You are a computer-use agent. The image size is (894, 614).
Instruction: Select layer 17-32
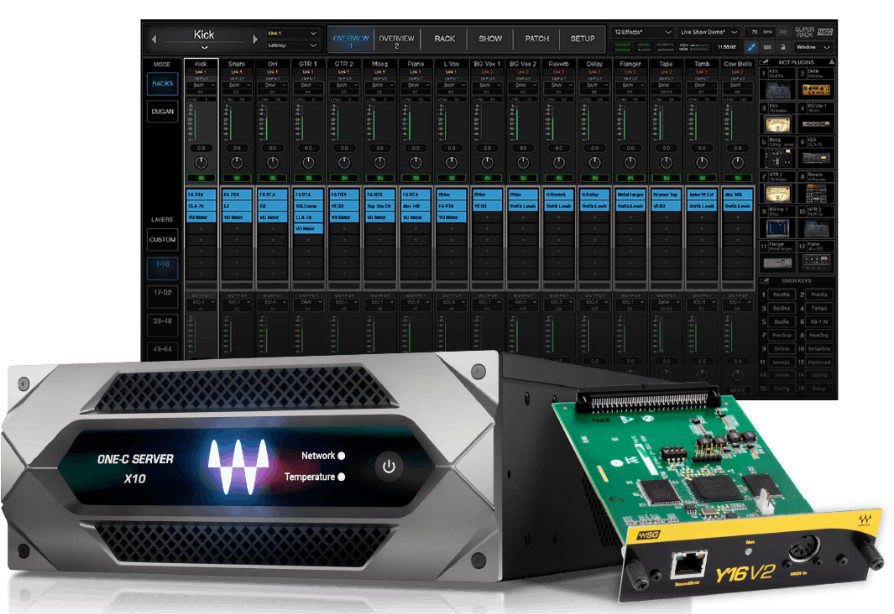click(162, 295)
